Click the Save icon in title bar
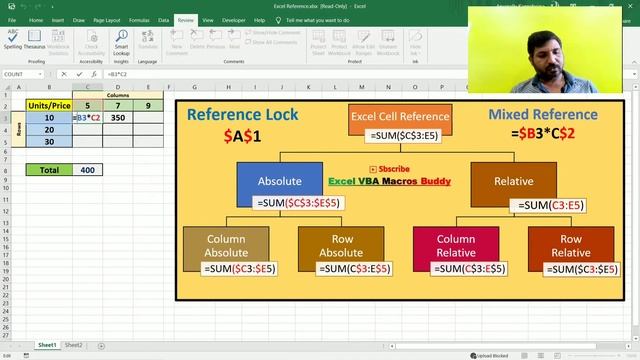 click(x=11, y=6)
